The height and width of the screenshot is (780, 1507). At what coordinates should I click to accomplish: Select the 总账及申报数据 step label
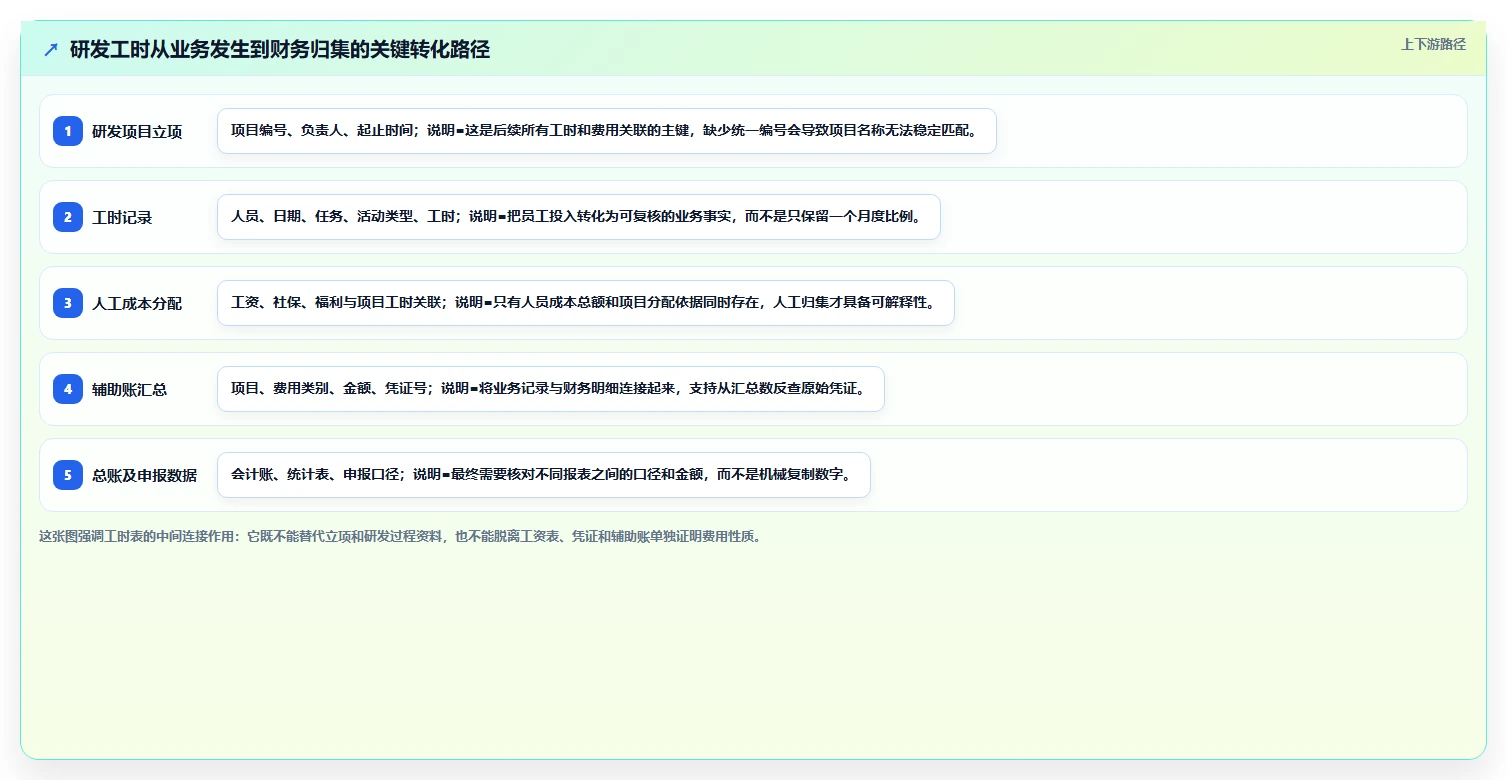(145, 475)
